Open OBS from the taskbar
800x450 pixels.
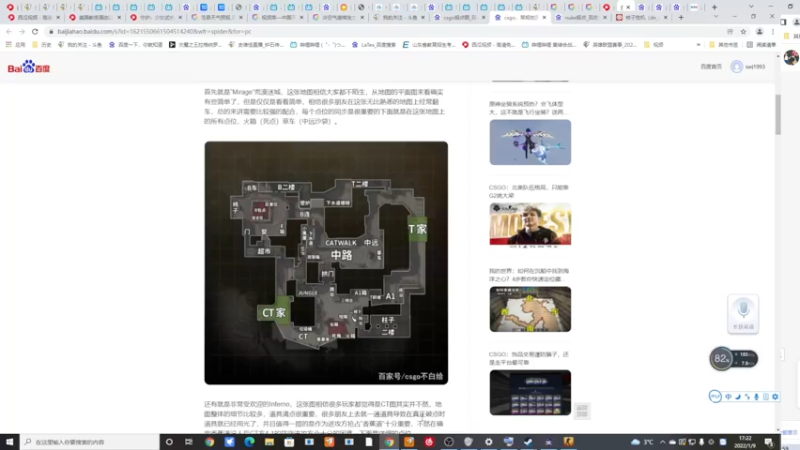point(448,442)
